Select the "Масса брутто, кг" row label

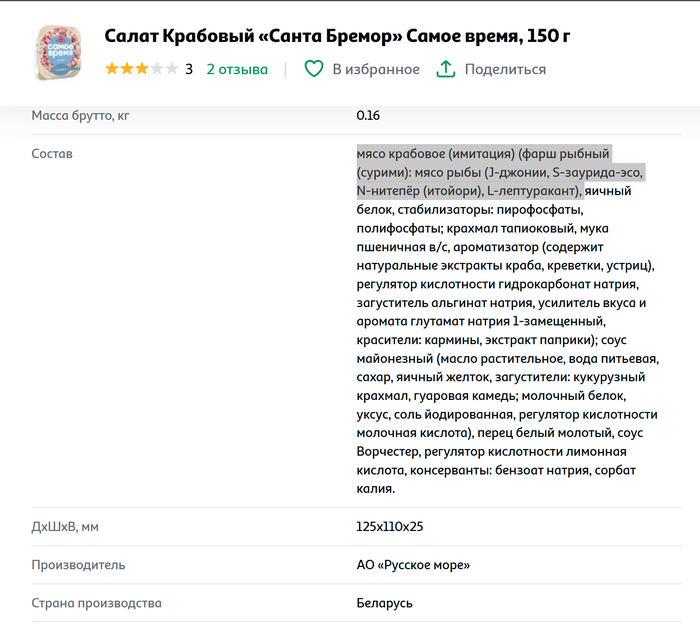click(81, 116)
